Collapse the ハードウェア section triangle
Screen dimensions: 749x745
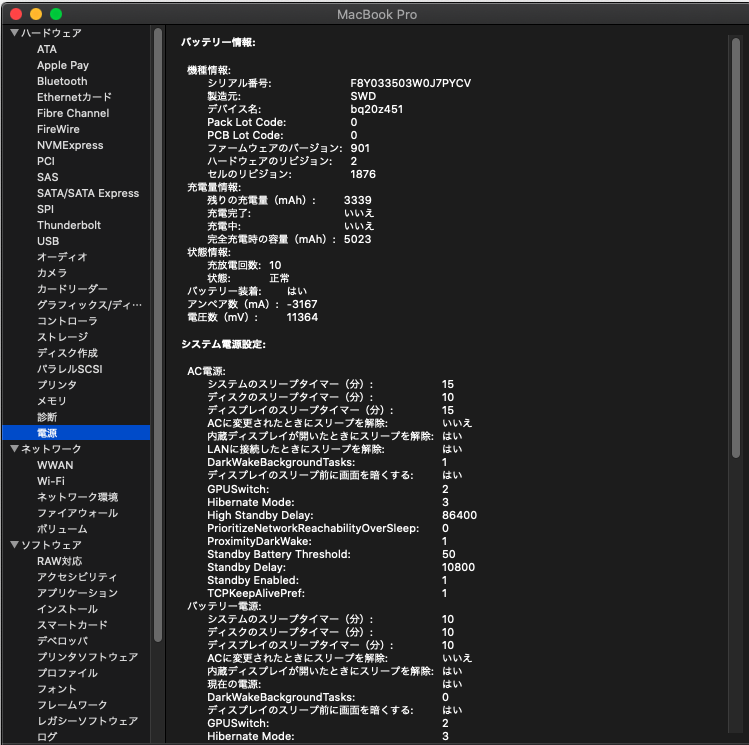click(14, 32)
